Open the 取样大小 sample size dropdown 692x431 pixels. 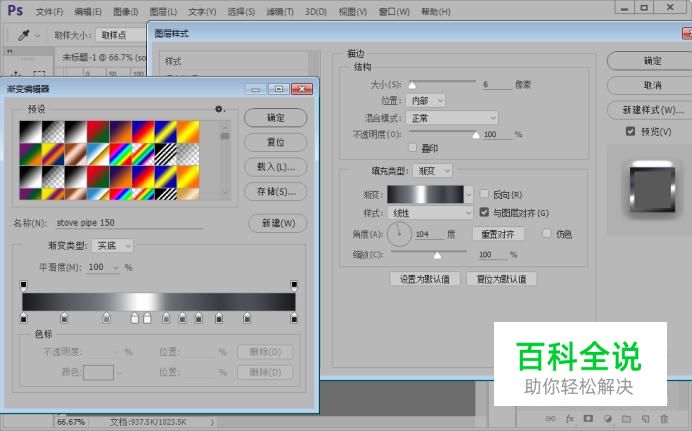pos(120,35)
